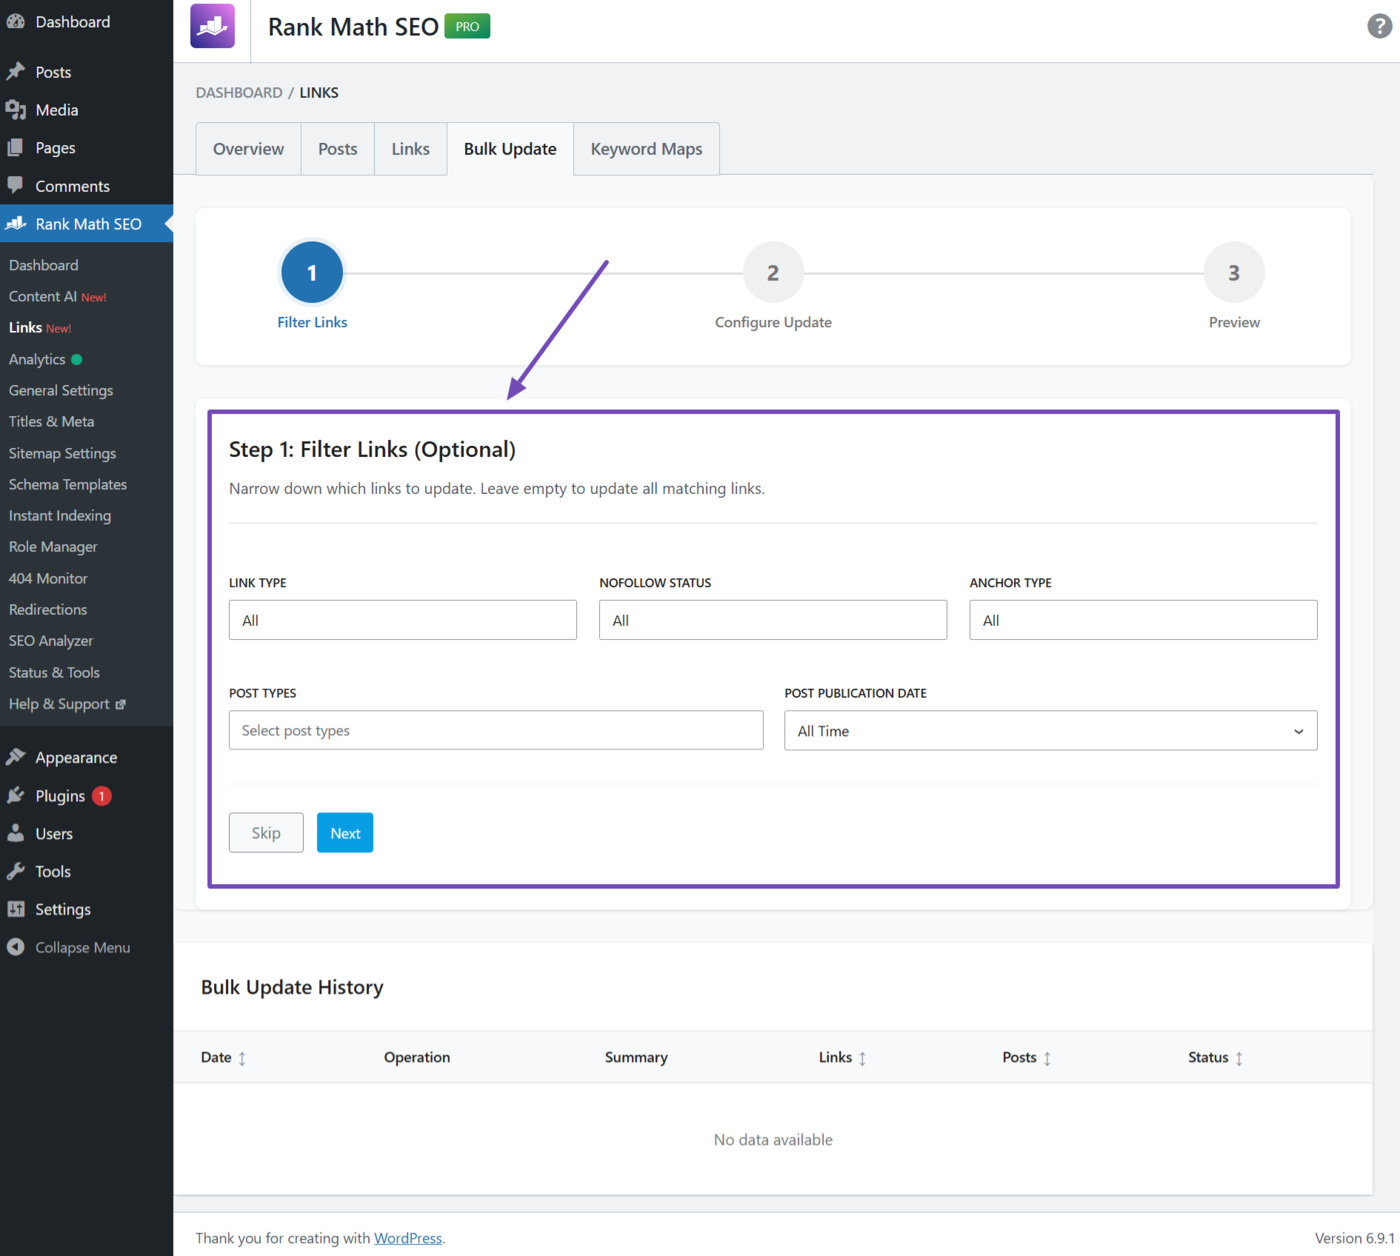Follow the WordPress footer link

coord(407,1238)
